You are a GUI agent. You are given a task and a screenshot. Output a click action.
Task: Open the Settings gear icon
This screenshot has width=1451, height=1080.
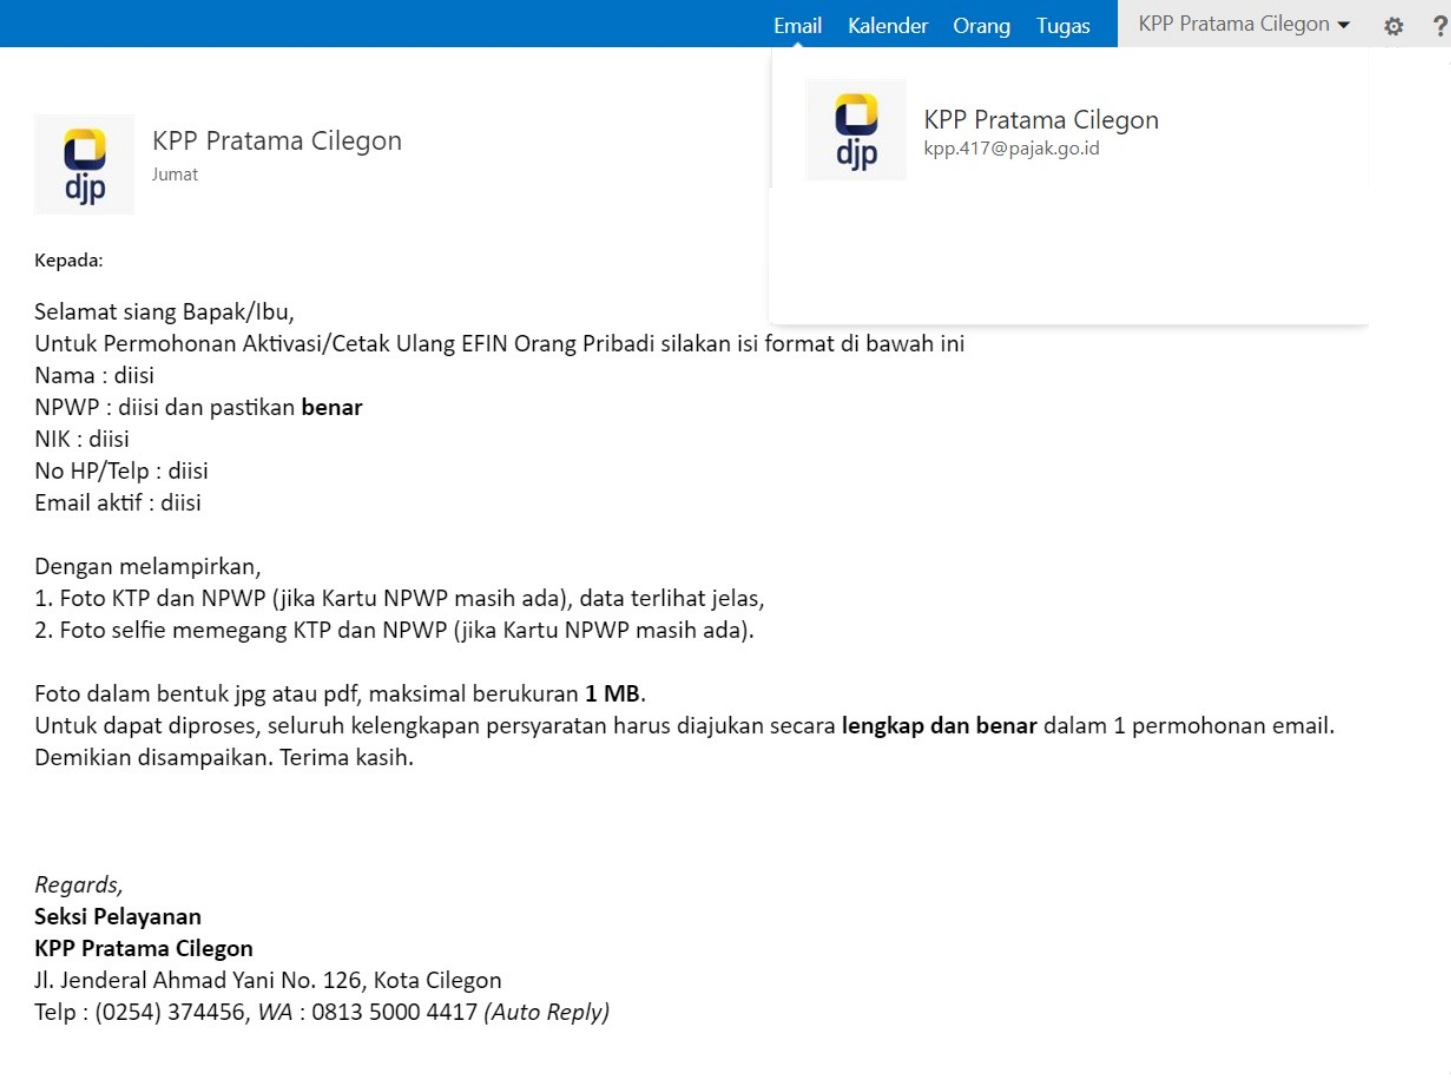[x=1393, y=26]
